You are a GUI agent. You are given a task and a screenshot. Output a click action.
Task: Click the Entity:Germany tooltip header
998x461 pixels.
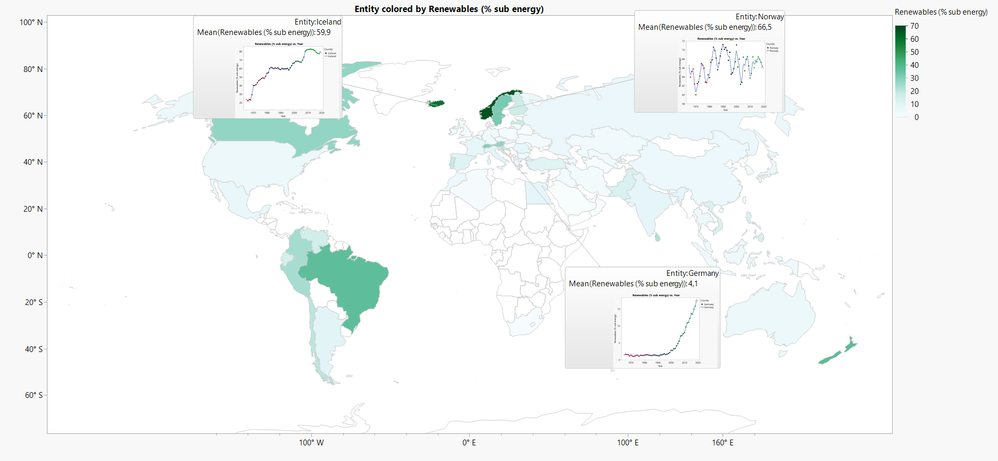[x=692, y=273]
